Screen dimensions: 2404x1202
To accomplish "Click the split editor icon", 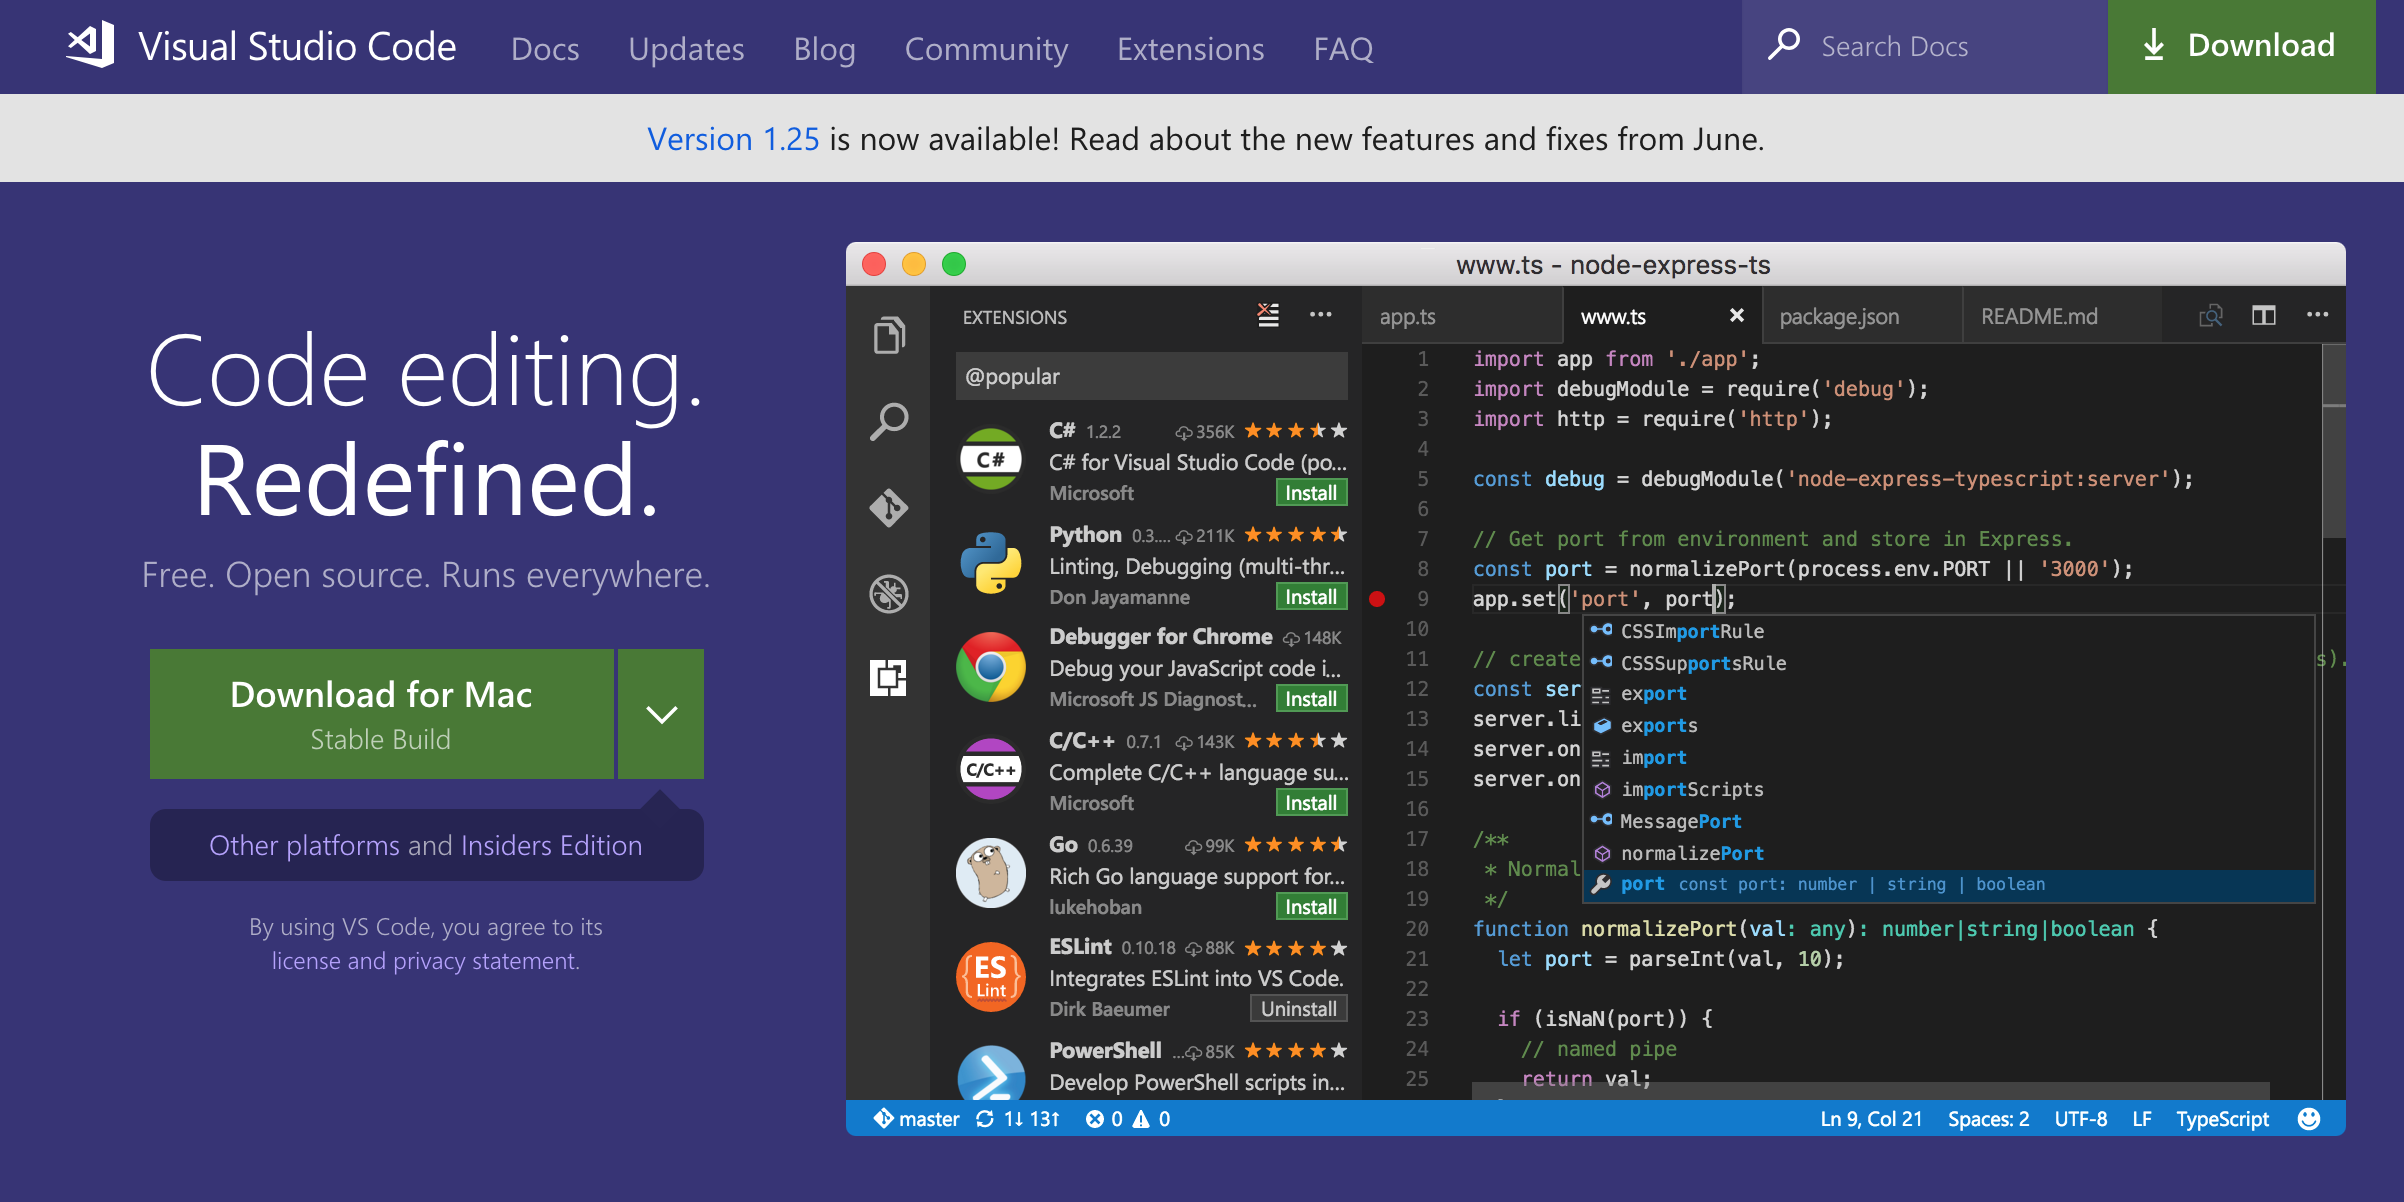I will tap(2264, 316).
